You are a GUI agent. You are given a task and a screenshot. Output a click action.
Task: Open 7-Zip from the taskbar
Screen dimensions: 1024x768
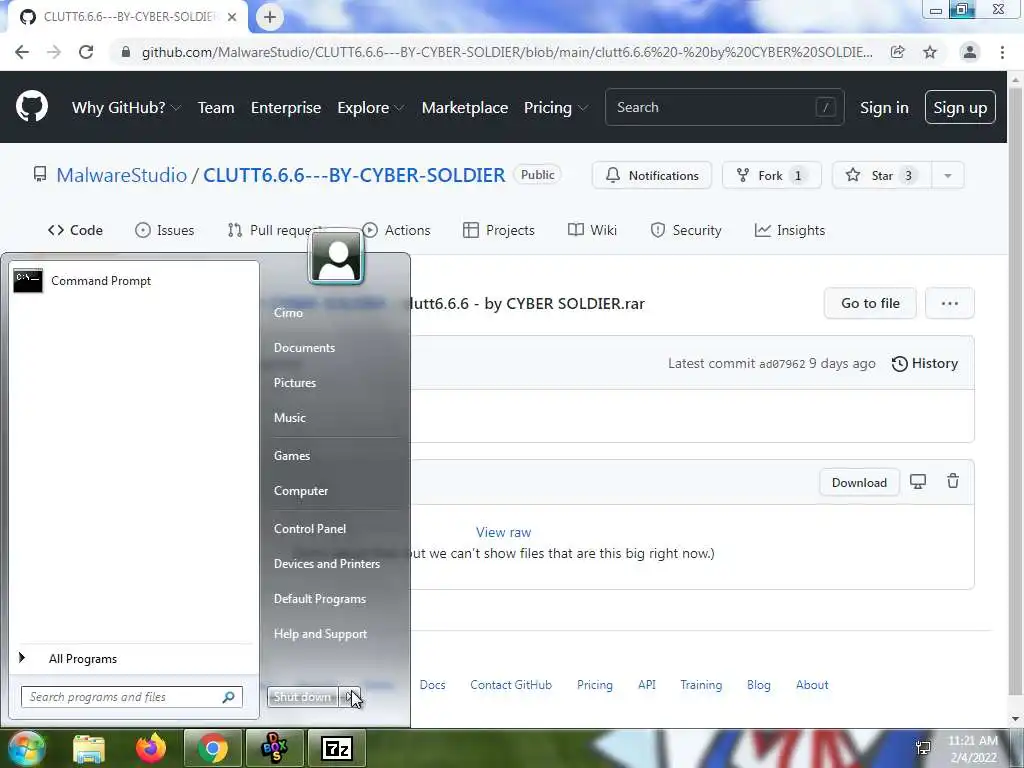pyautogui.click(x=337, y=748)
